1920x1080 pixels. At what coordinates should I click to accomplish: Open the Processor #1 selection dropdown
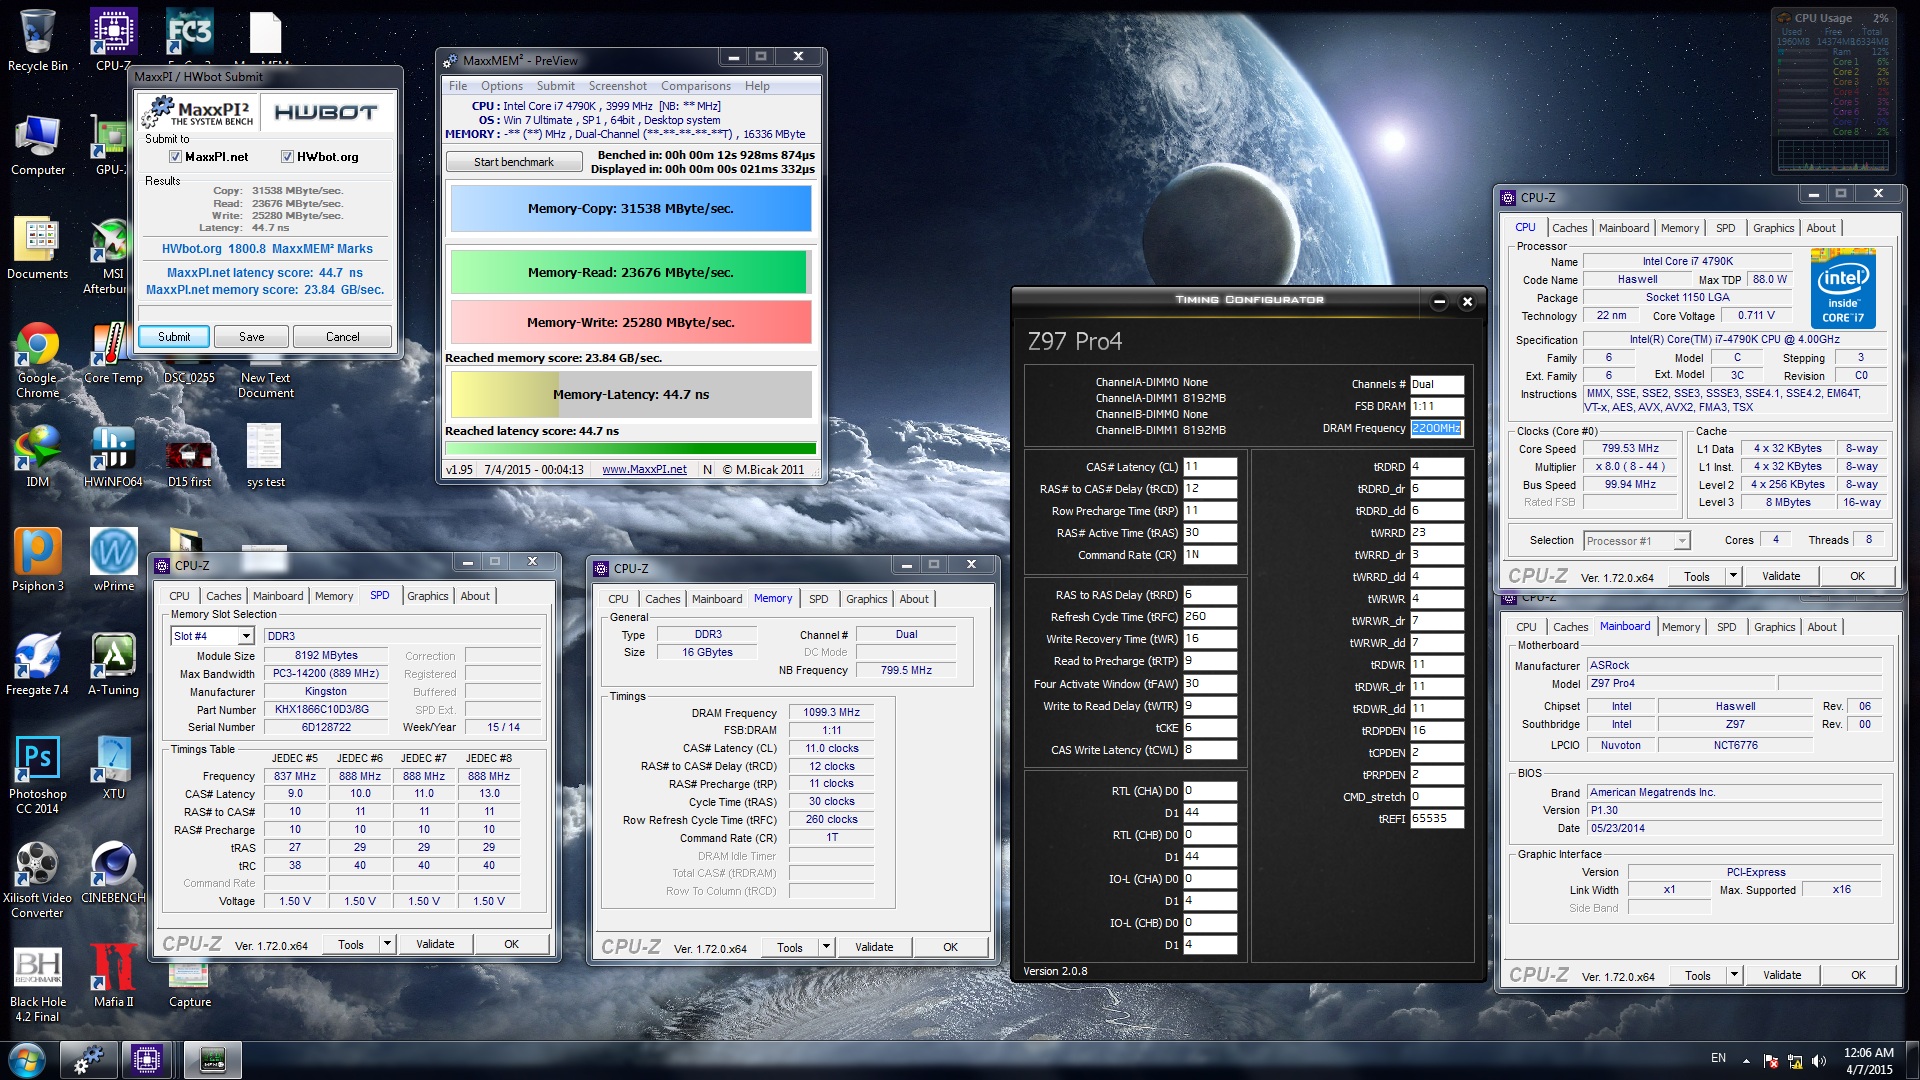point(1636,541)
